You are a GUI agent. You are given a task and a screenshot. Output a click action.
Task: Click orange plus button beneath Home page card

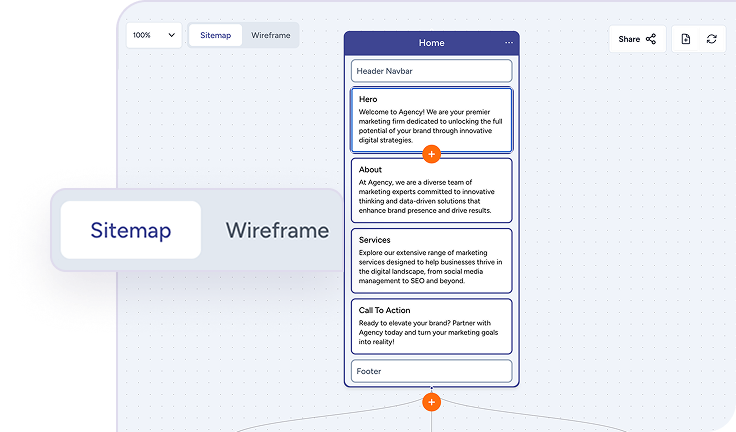coord(431,402)
